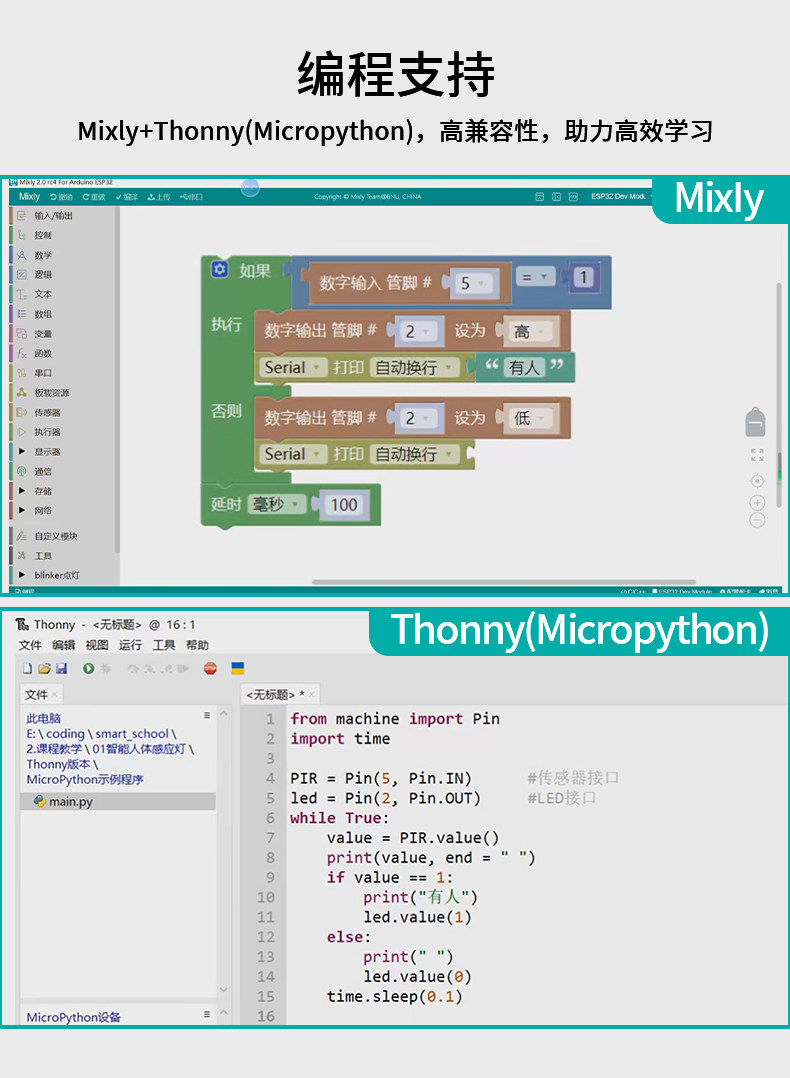Open the 毫秒 unit dropdown on 延时 block
Image resolution: width=790 pixels, height=1078 pixels.
click(x=275, y=505)
